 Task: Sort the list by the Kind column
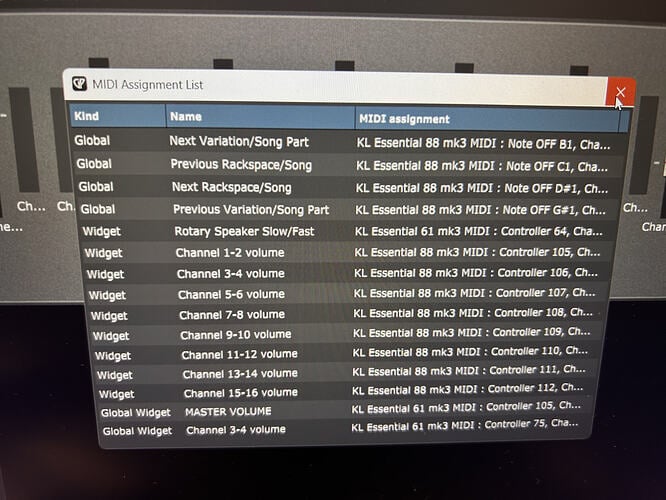click(x=118, y=116)
